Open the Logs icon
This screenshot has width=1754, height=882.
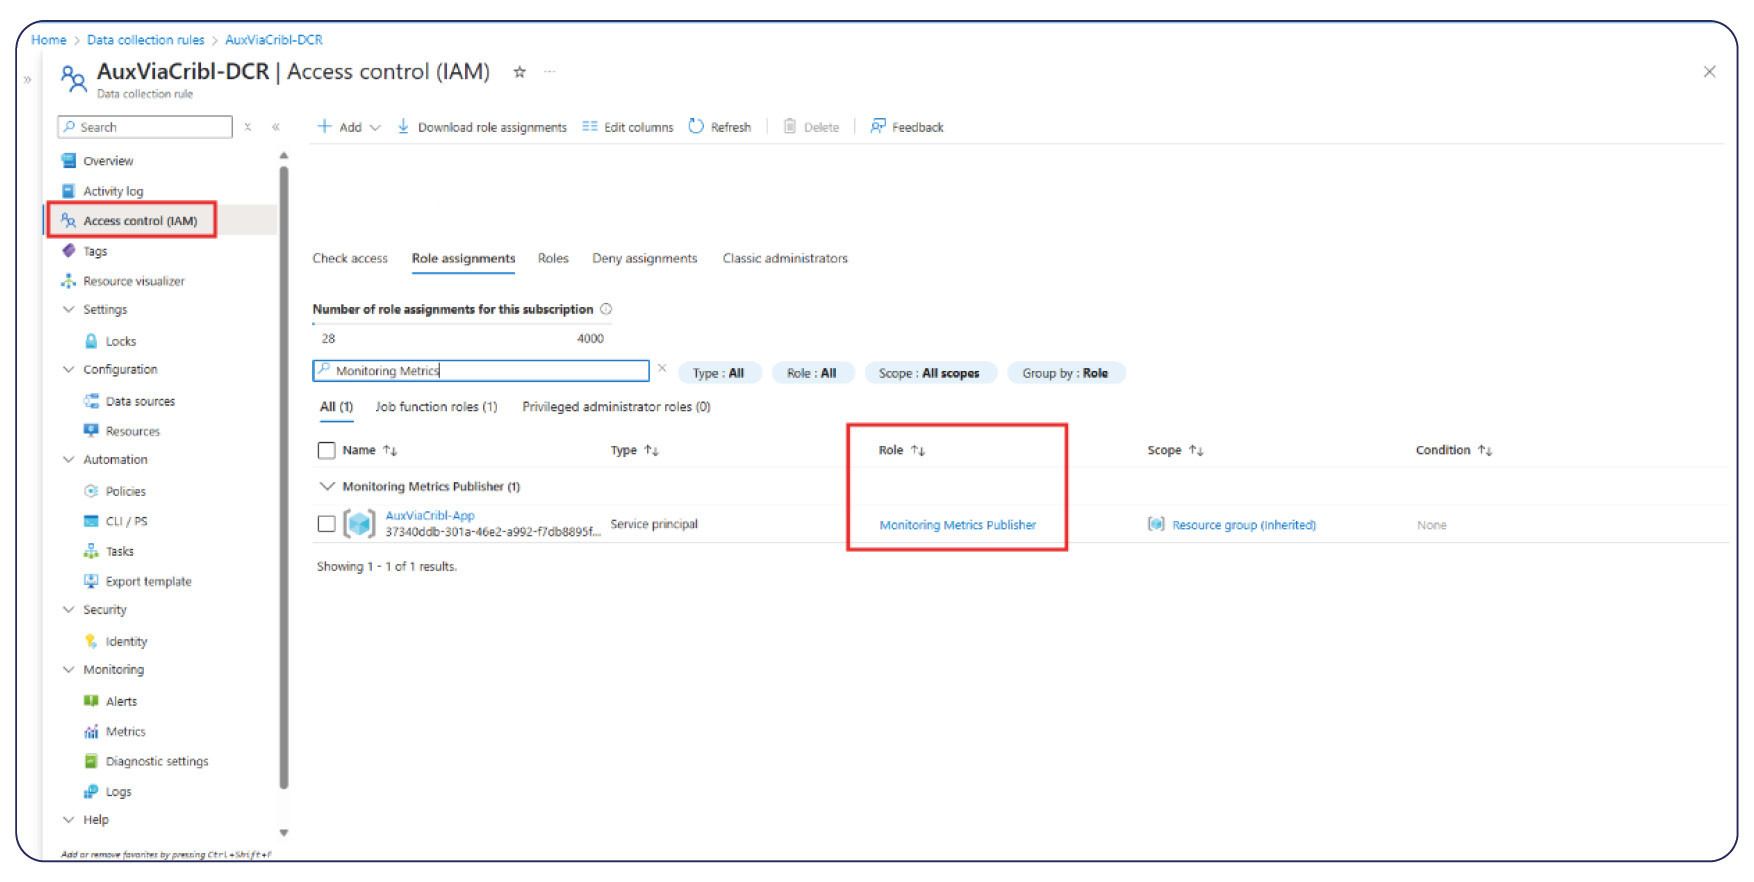pyautogui.click(x=91, y=791)
